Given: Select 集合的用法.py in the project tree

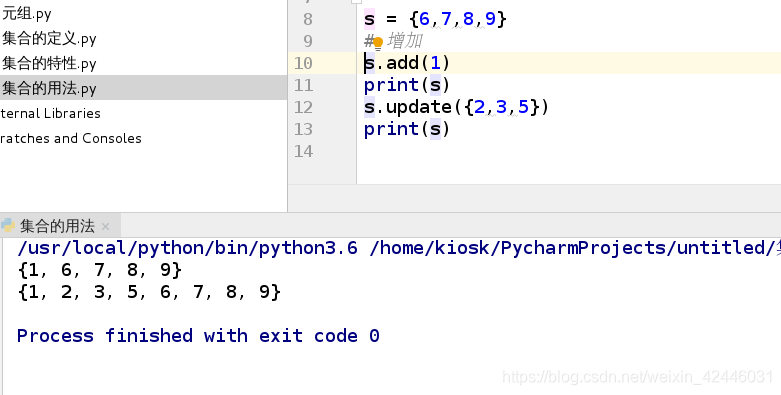Looking at the screenshot, I should (x=49, y=88).
